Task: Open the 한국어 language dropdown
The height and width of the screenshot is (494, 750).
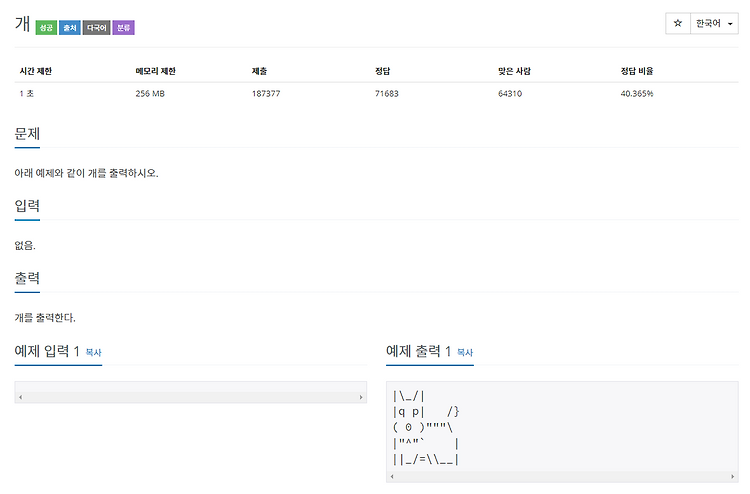Action: click(x=714, y=23)
